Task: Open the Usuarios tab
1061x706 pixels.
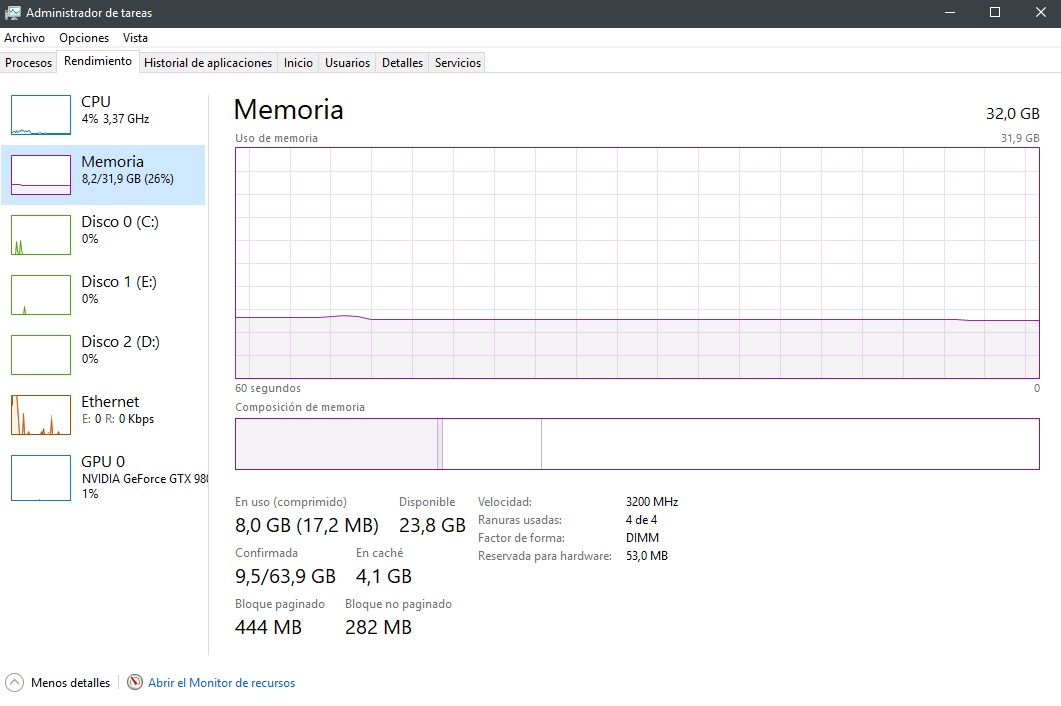Action: pyautogui.click(x=347, y=63)
